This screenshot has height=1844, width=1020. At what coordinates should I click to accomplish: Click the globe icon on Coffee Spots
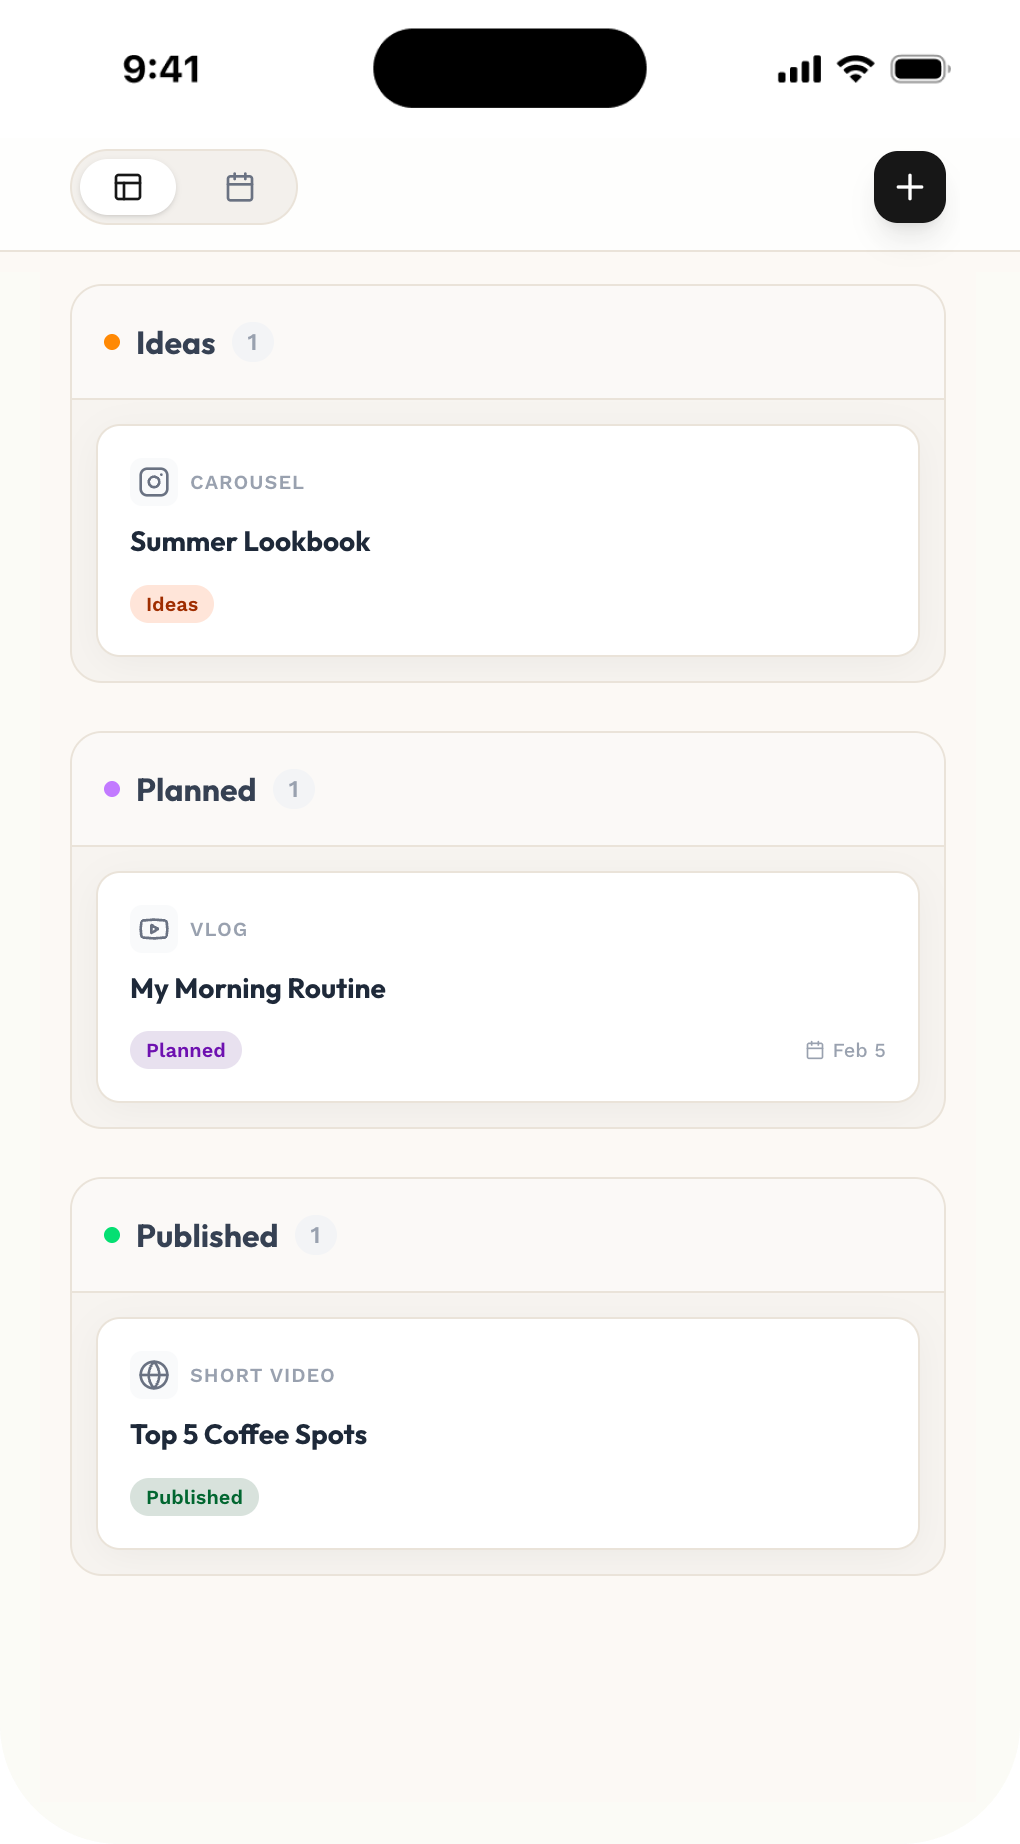coord(154,1375)
